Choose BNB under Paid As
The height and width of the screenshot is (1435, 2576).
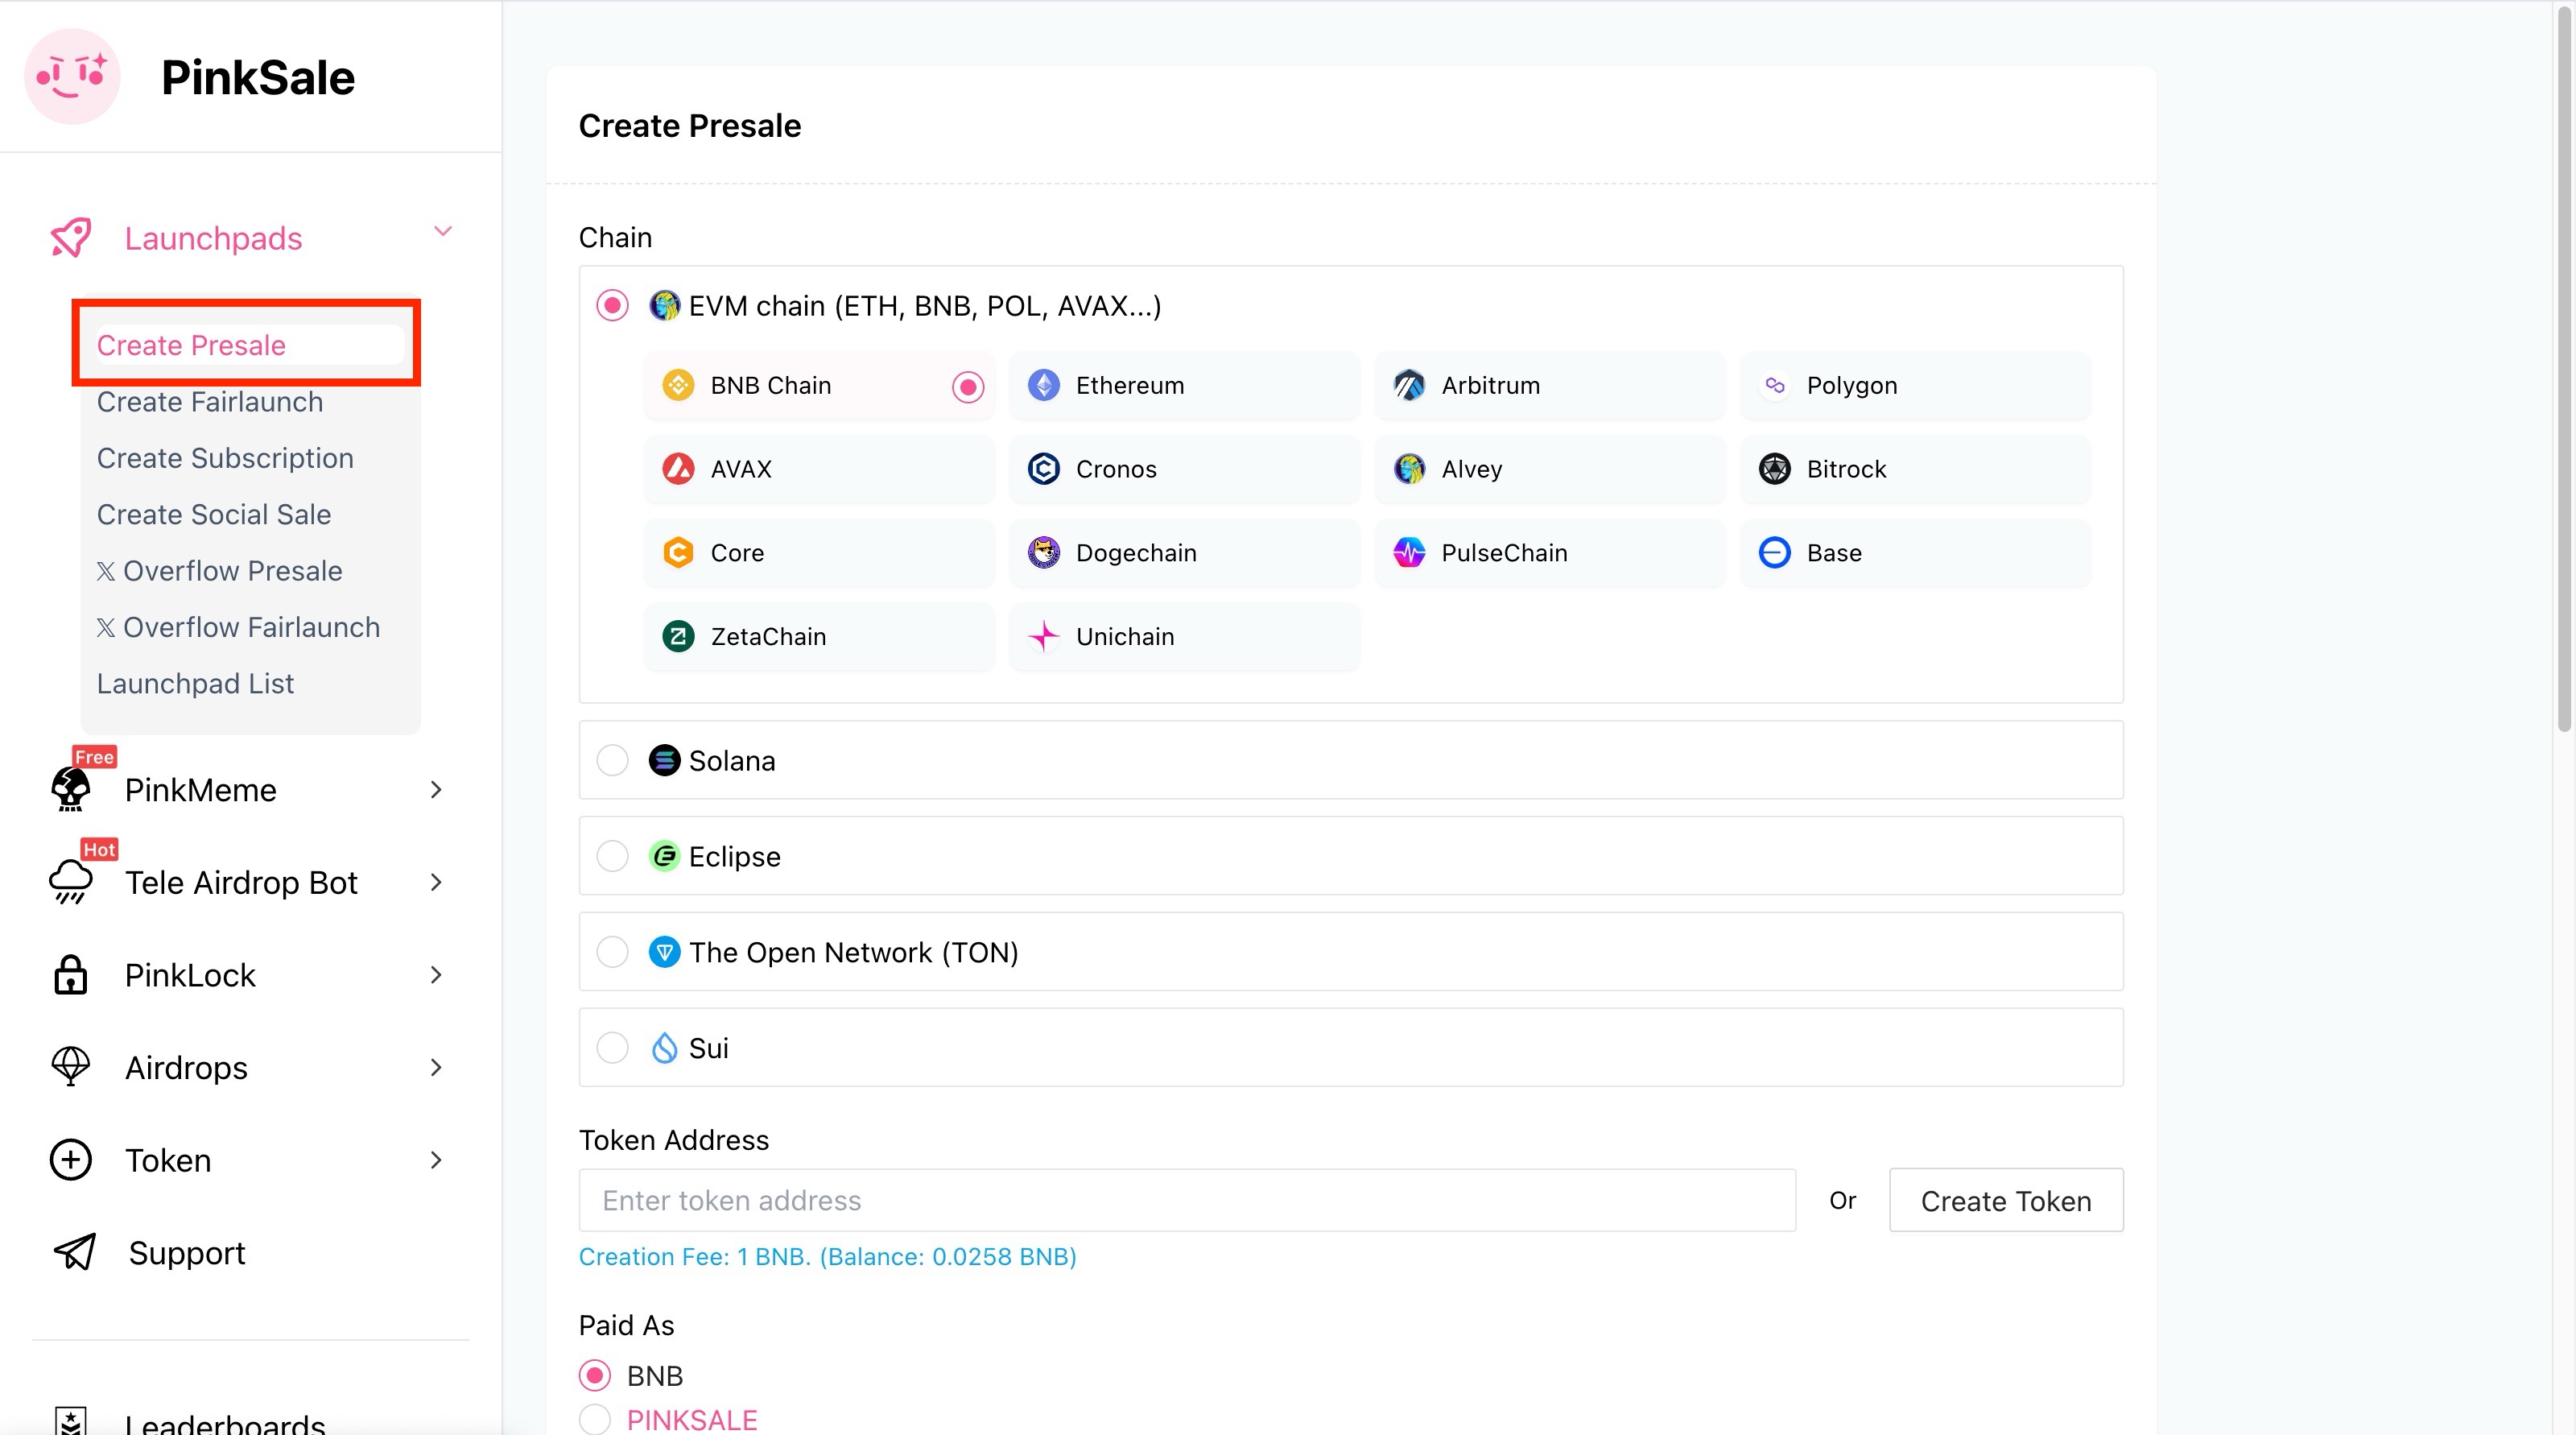(x=595, y=1376)
